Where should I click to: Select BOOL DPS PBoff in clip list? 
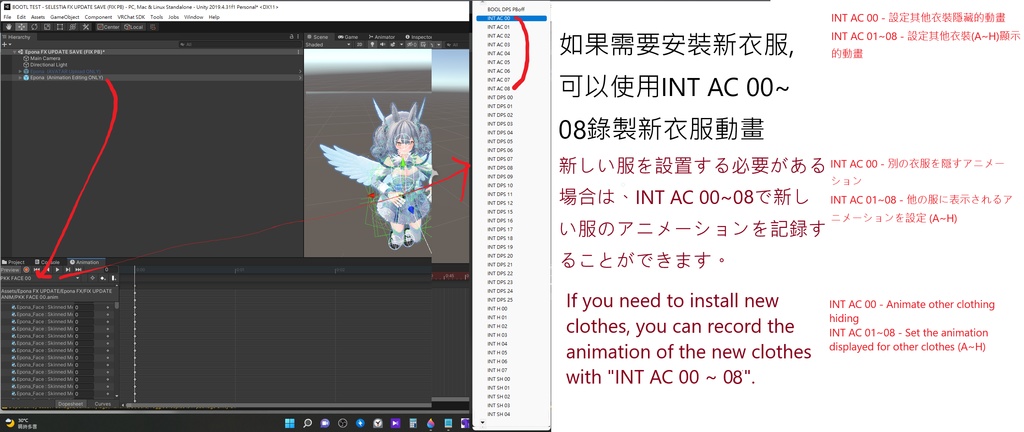[505, 9]
